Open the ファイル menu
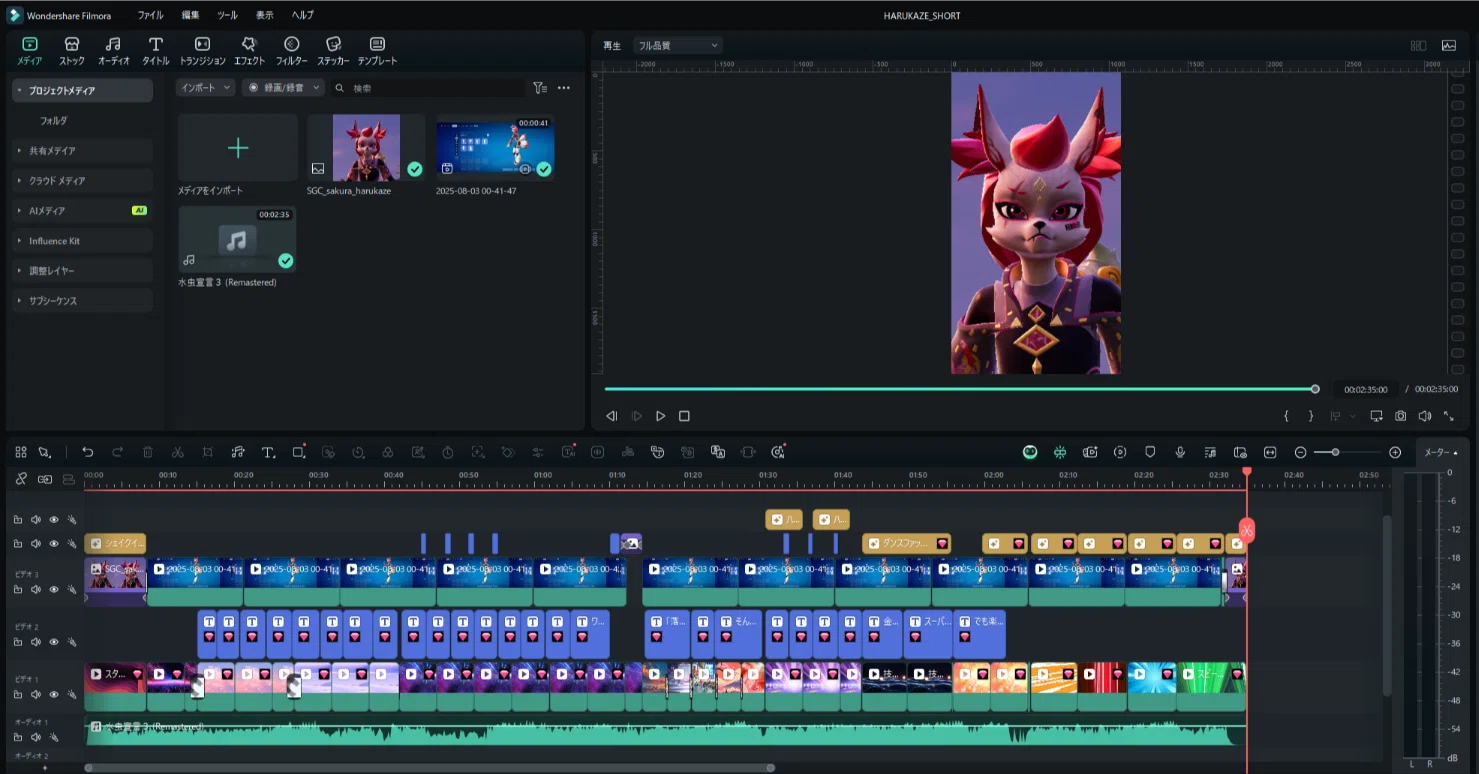Viewport: 1479px width, 774px height. [x=150, y=15]
